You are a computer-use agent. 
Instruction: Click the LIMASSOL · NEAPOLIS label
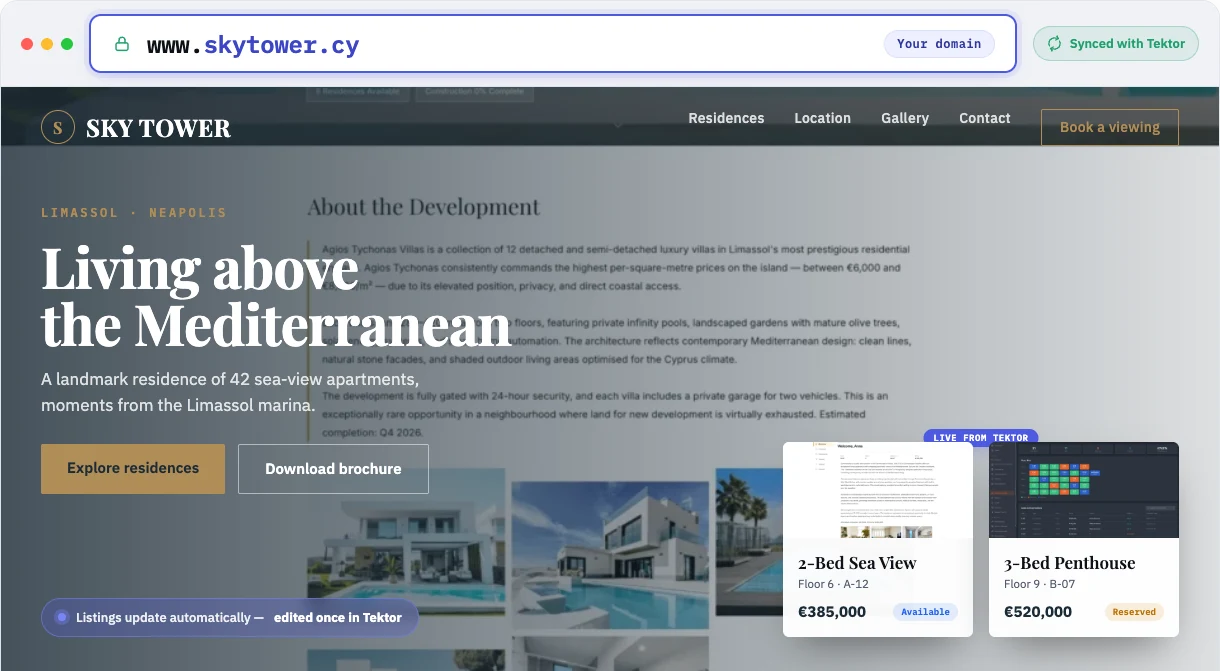tap(134, 213)
